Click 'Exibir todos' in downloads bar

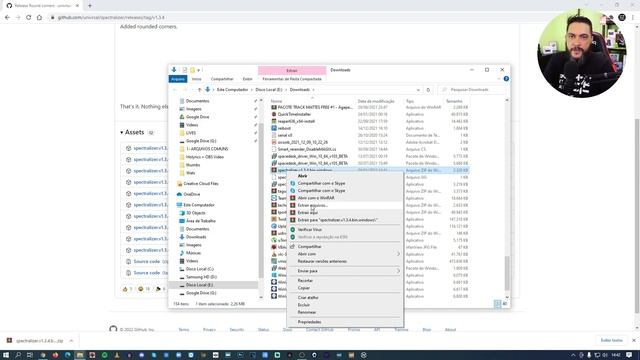(x=611, y=340)
